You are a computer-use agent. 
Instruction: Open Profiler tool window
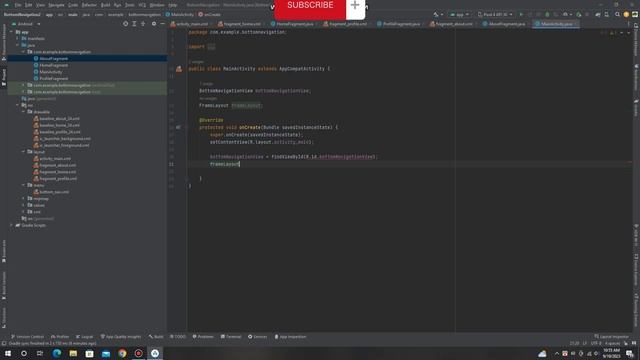(x=60, y=337)
